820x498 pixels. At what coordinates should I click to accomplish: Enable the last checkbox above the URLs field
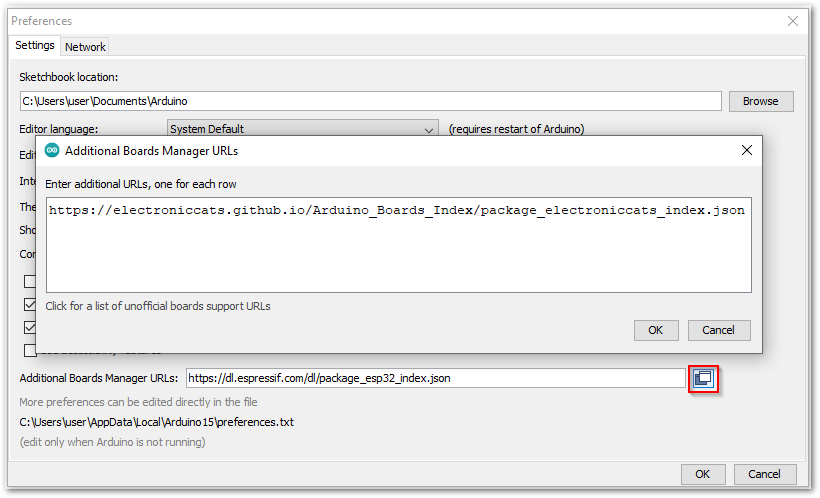click(x=30, y=350)
